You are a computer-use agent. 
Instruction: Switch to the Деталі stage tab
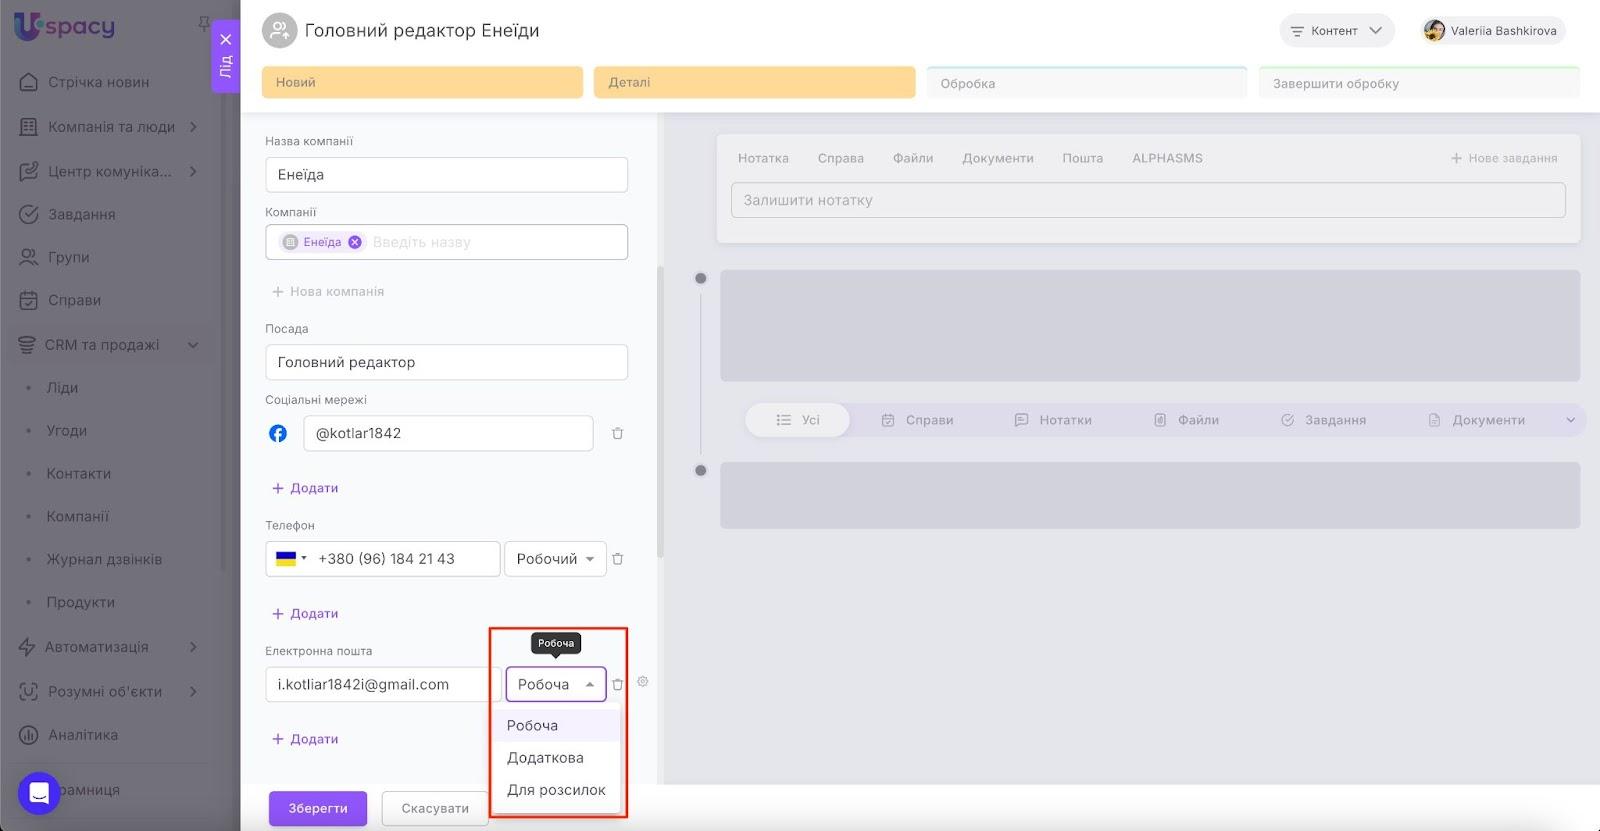[754, 82]
